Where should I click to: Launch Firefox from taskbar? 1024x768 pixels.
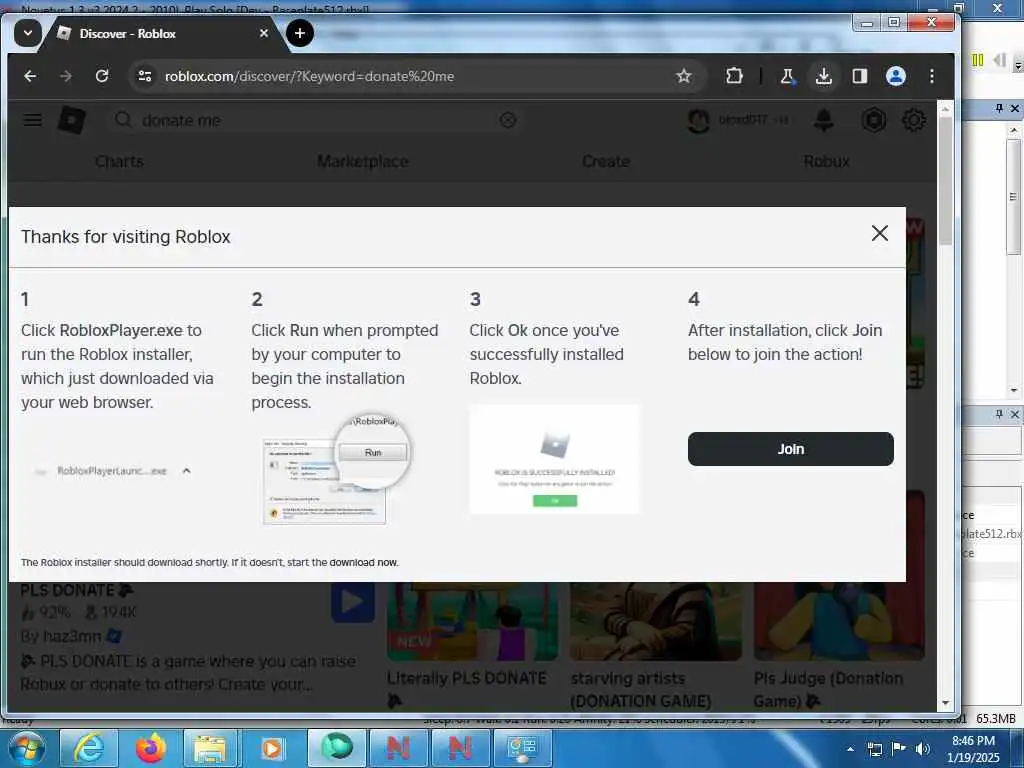(150, 748)
